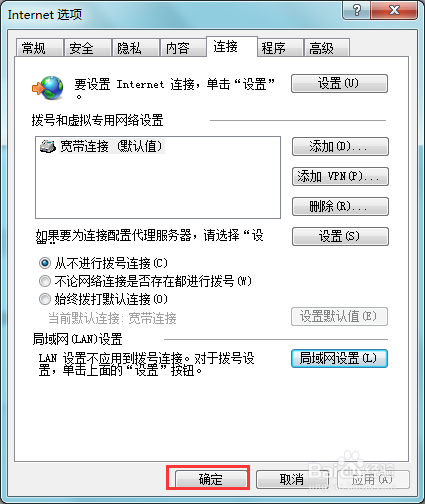Open the 内容 tab

tap(183, 48)
